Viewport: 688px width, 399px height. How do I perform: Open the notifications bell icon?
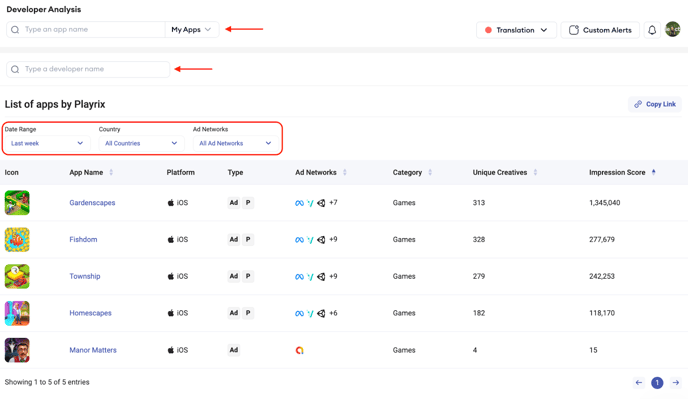(x=652, y=30)
